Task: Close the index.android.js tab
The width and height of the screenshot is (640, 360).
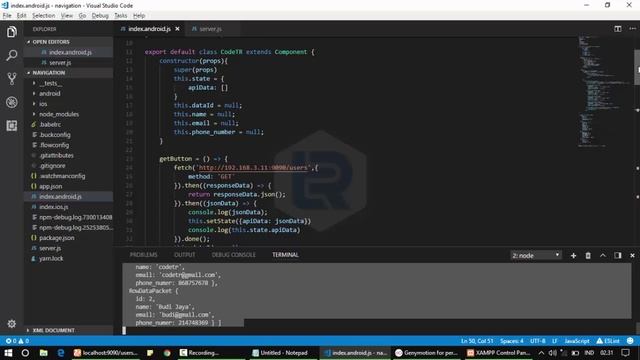Action: 177,29
